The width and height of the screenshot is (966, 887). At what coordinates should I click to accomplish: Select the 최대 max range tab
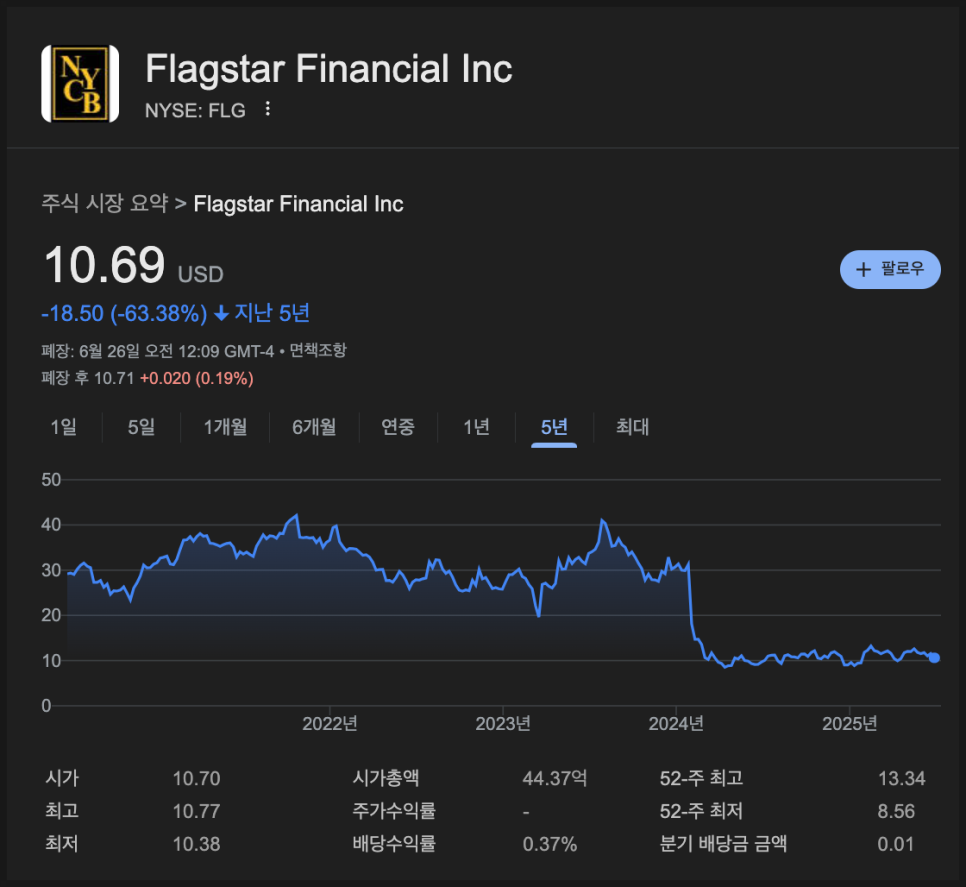[x=632, y=427]
